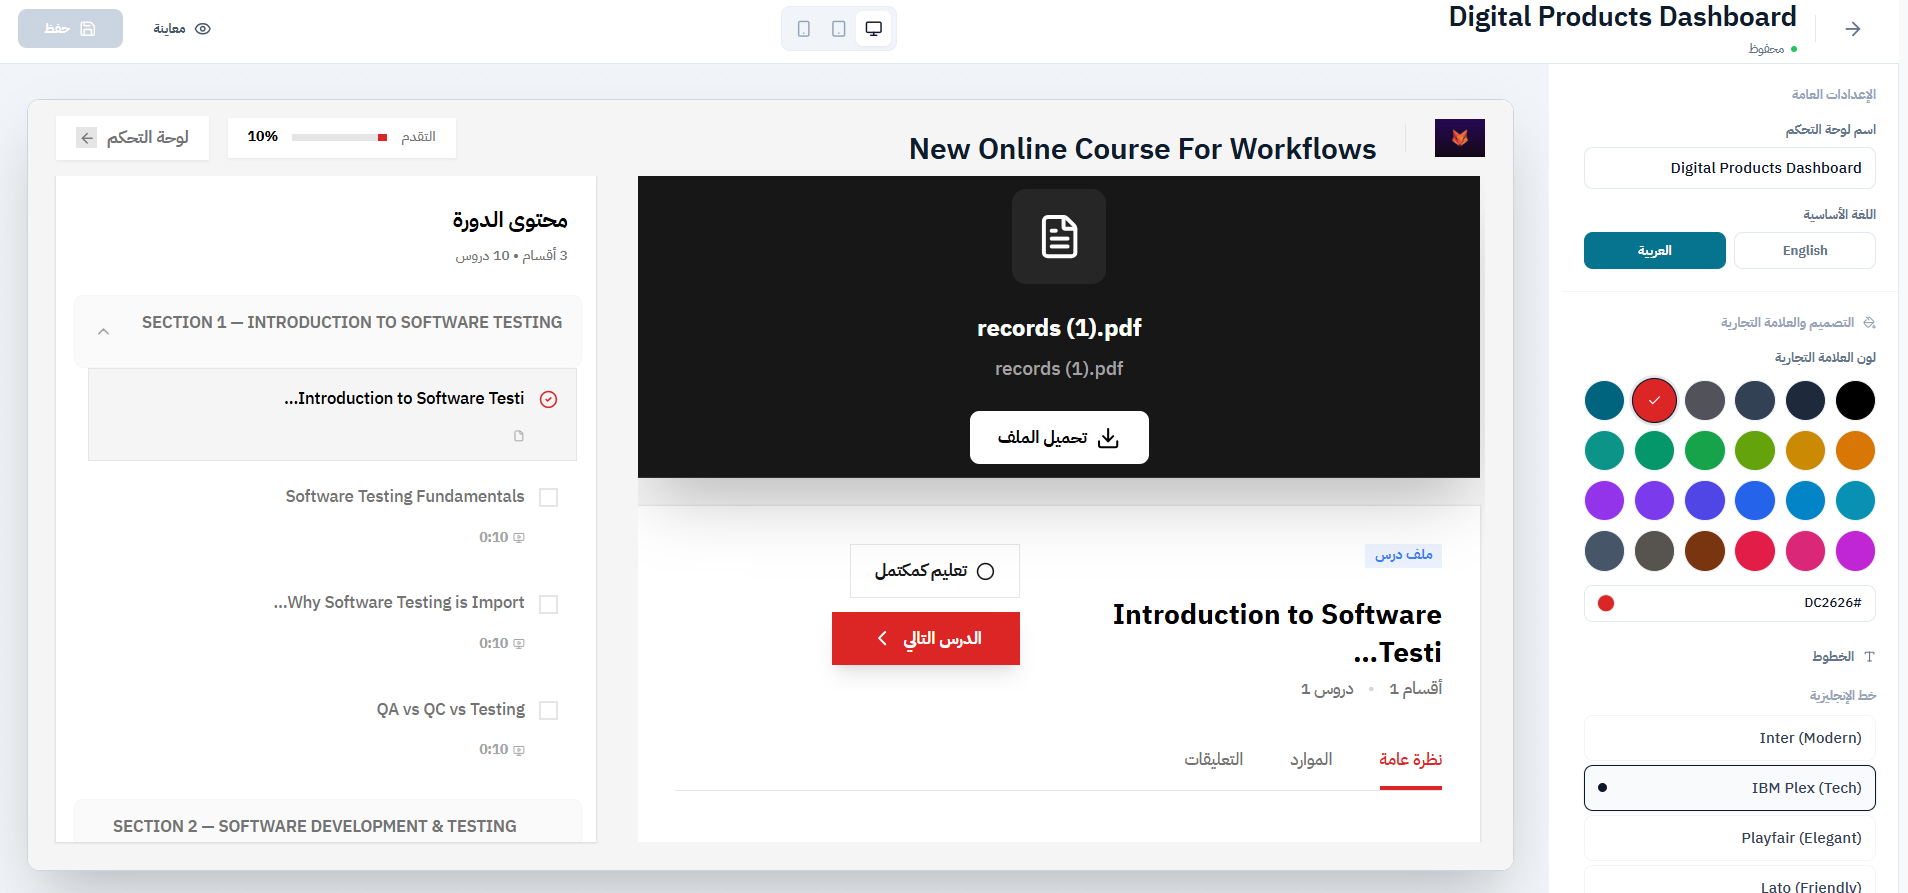Click the document file icon above records (1).pdf
This screenshot has height=893, width=1908.
pos(1059,237)
